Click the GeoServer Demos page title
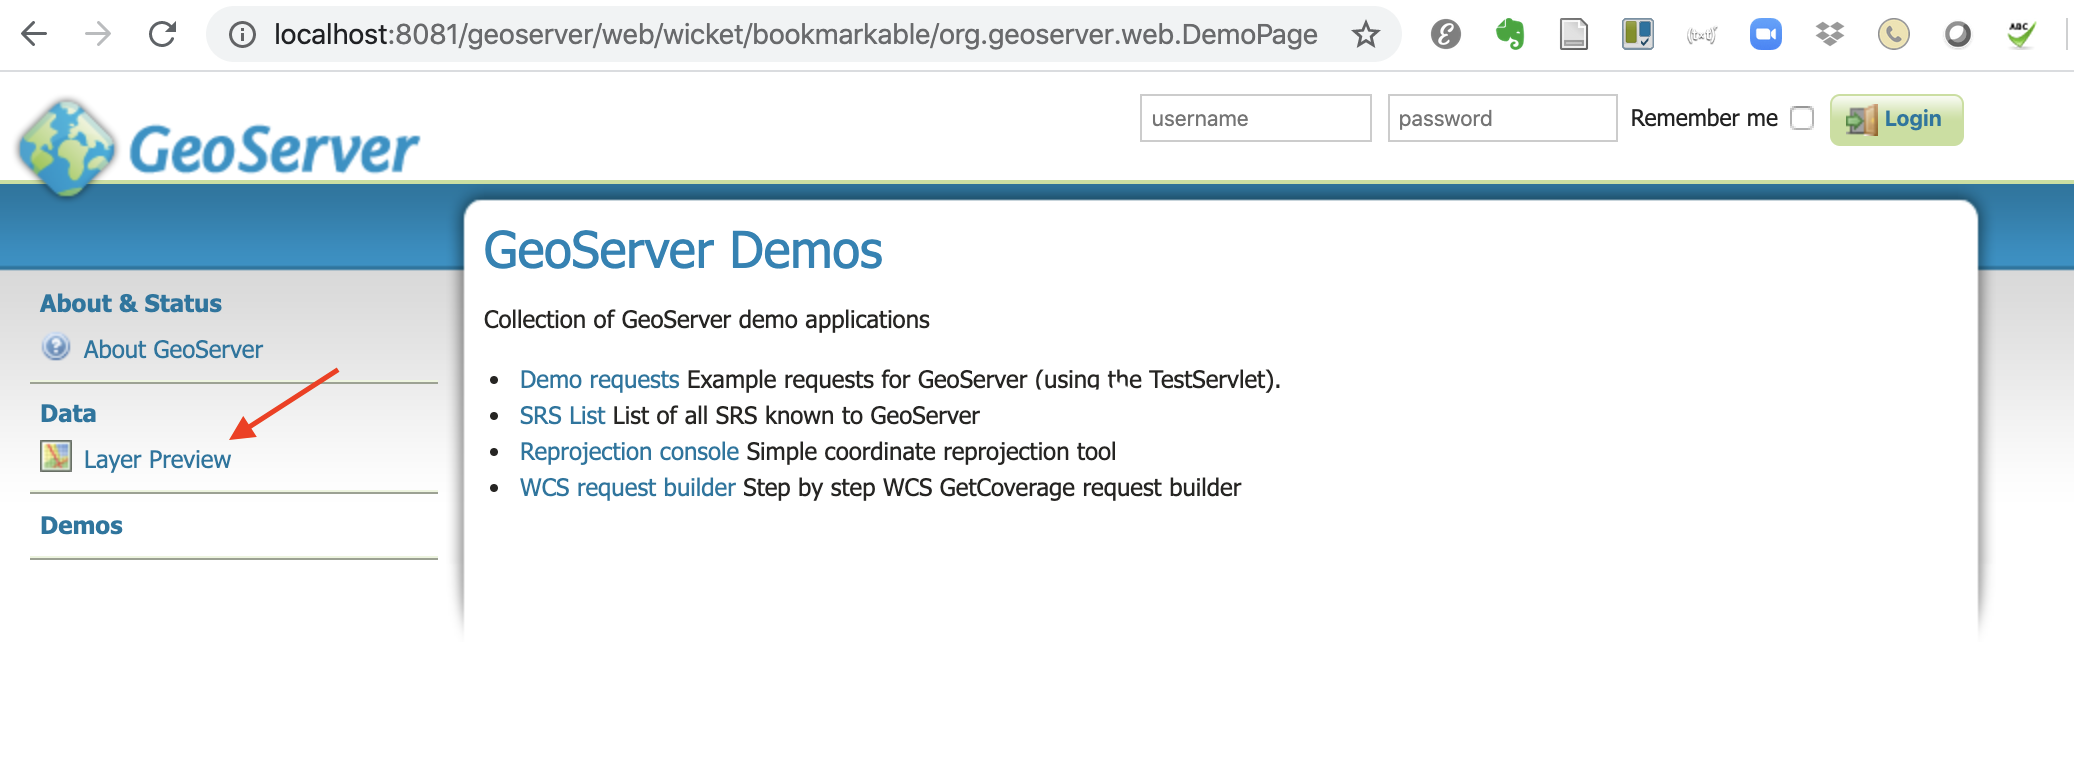The height and width of the screenshot is (784, 2074). pos(683,250)
